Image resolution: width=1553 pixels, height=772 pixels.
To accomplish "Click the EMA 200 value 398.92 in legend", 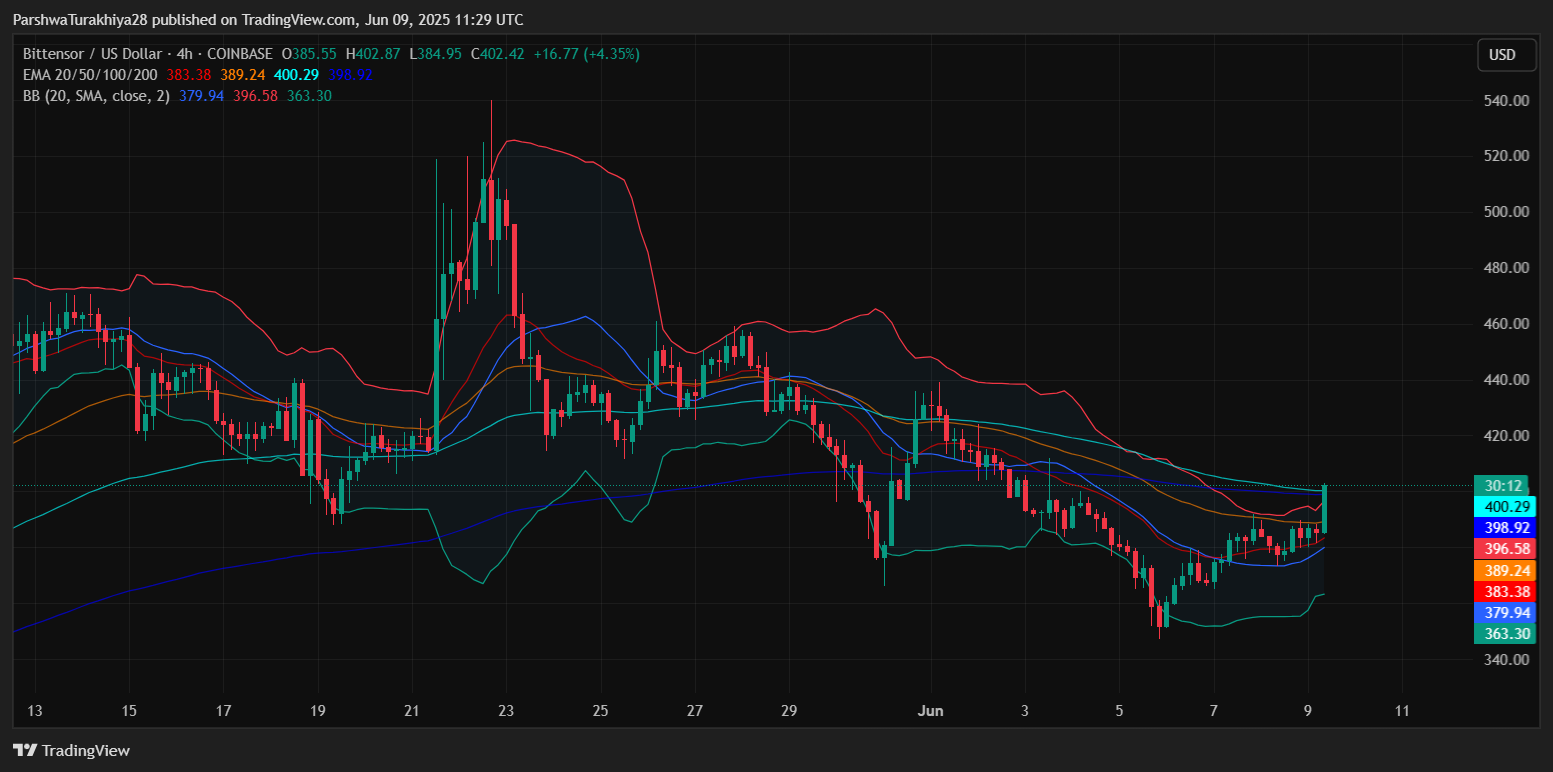I will coord(350,75).
